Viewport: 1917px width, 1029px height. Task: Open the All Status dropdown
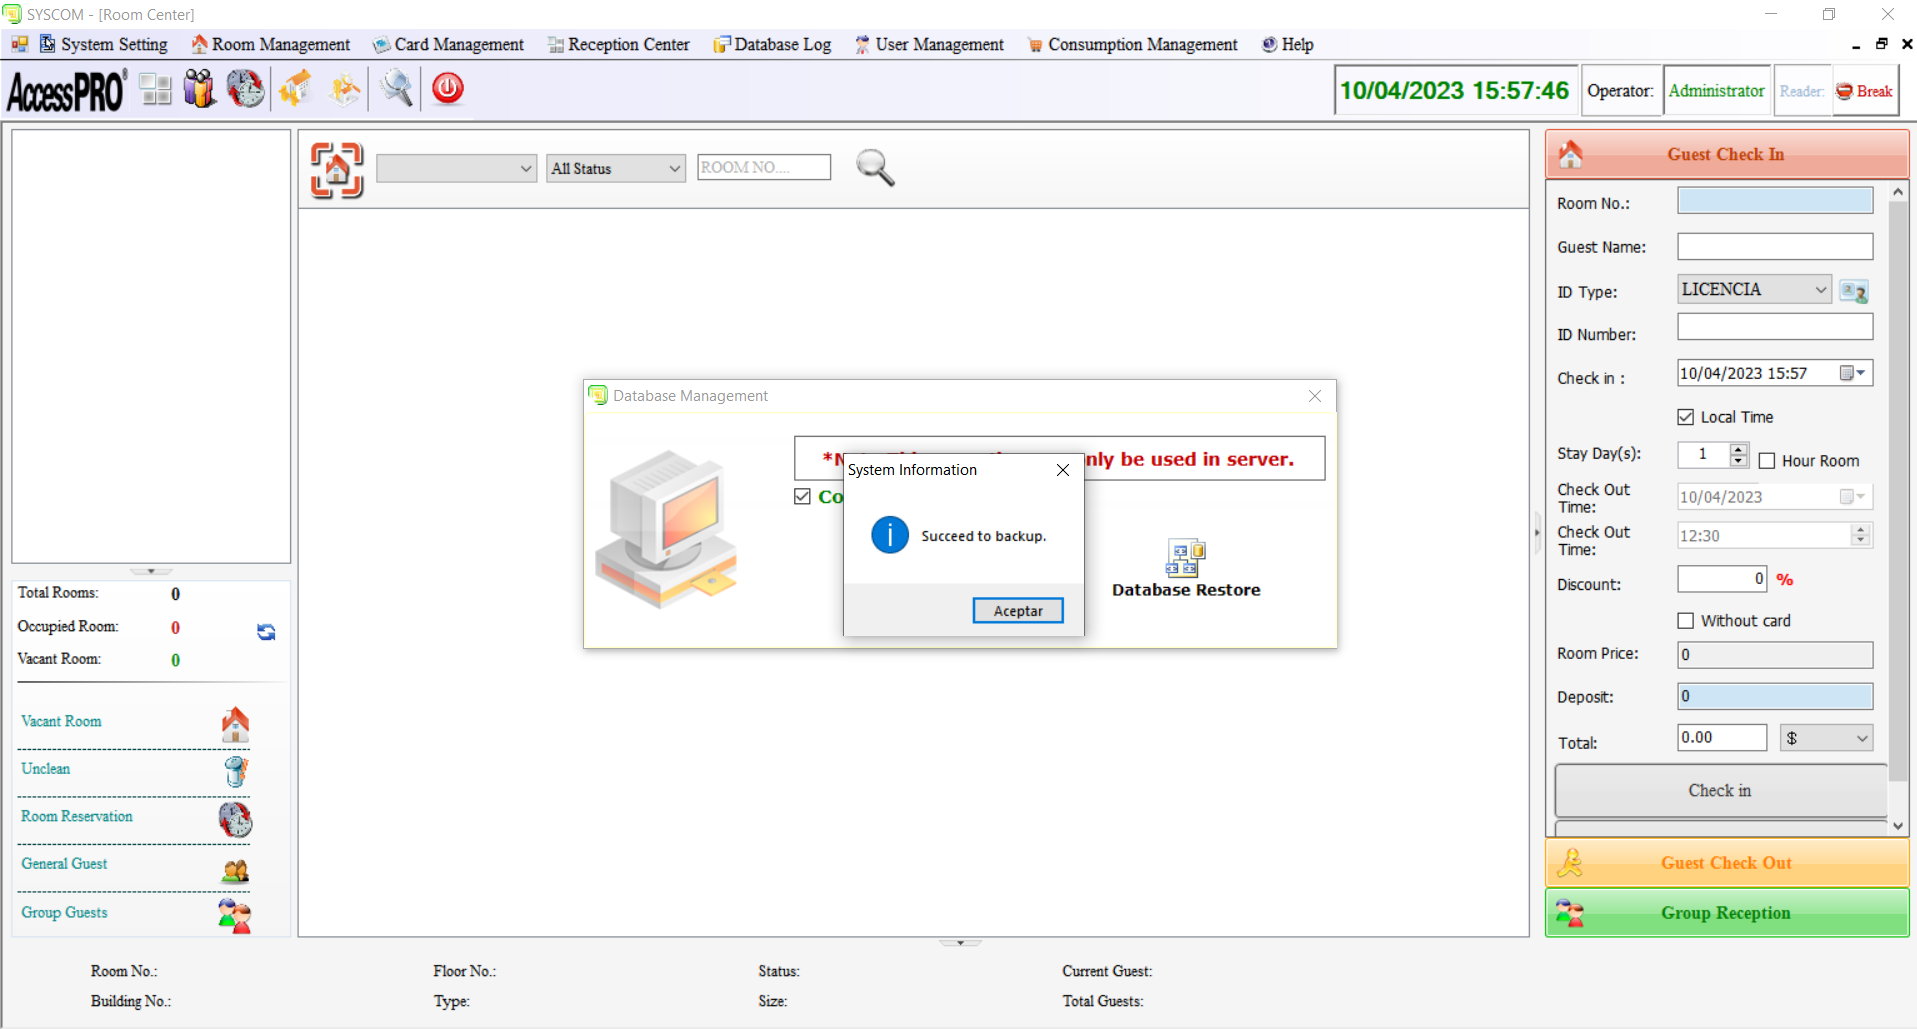[x=616, y=168]
